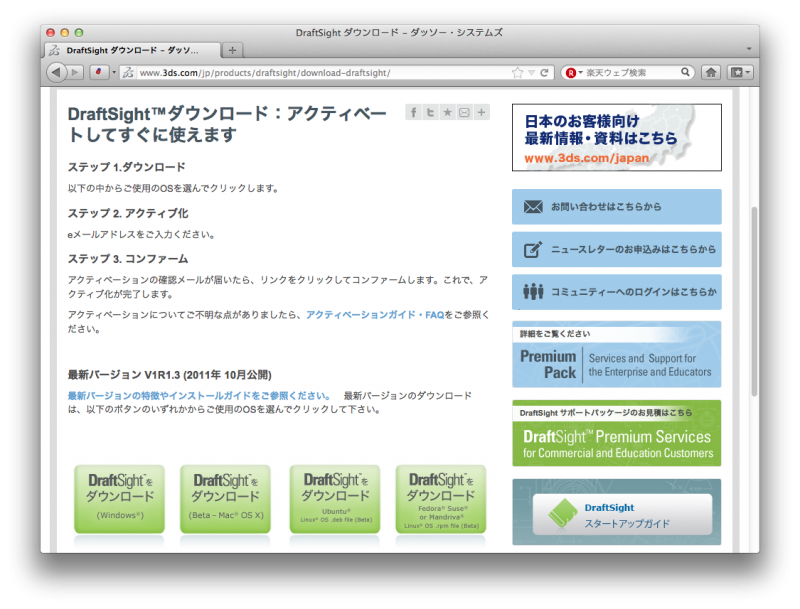Click the red-dot toolbar button beside the navigation arrows
This screenshot has height=609, width=800.
[x=98, y=72]
